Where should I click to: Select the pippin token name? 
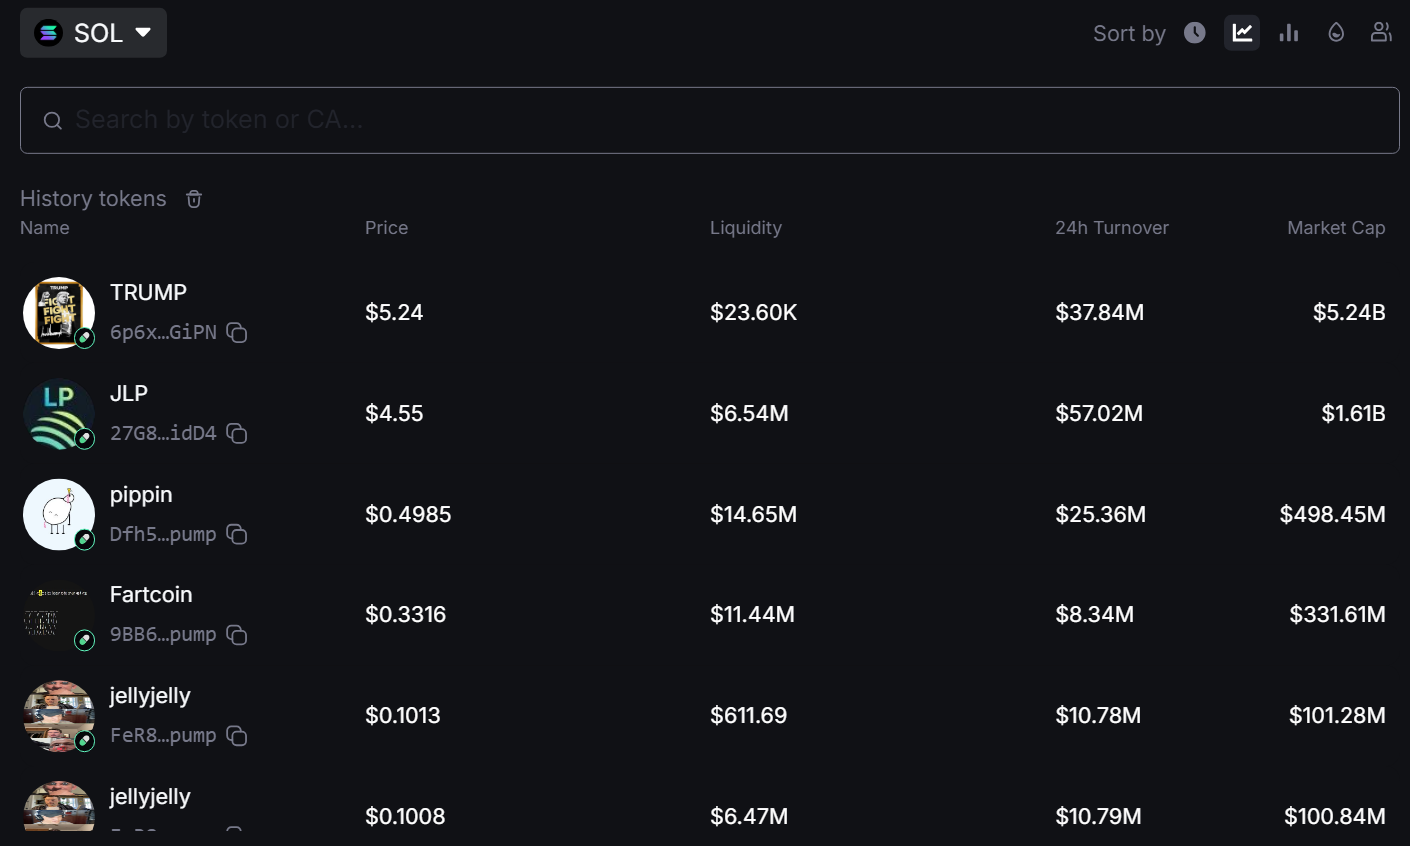tap(141, 494)
